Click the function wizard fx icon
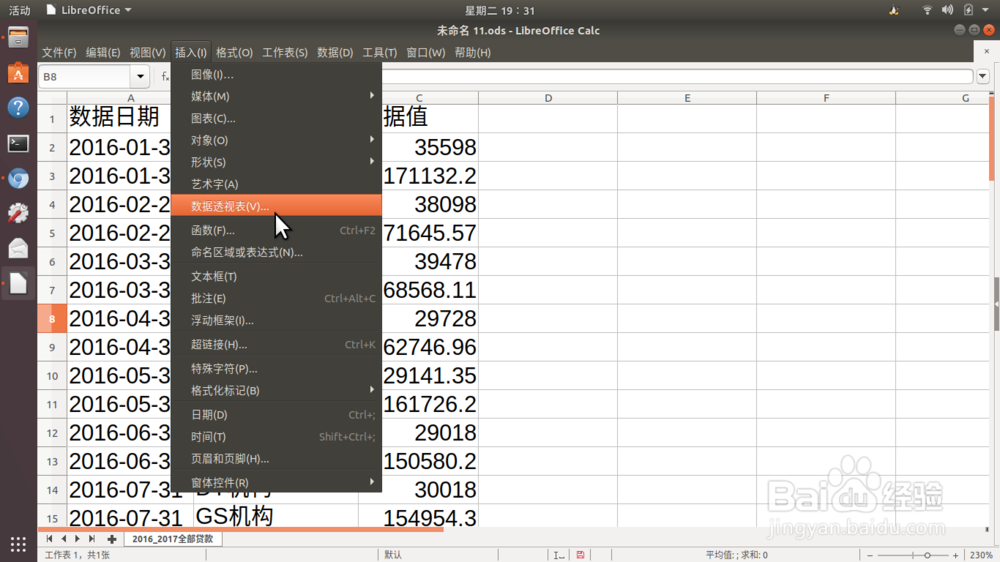Image resolution: width=1000 pixels, height=562 pixels. (165, 77)
